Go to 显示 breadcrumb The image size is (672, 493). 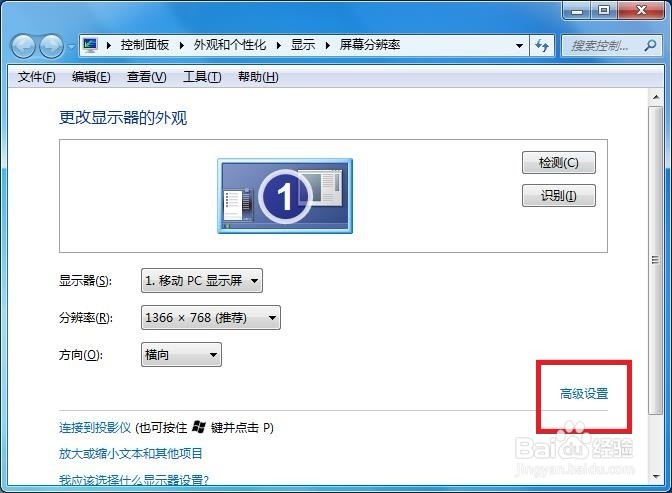pyautogui.click(x=303, y=45)
